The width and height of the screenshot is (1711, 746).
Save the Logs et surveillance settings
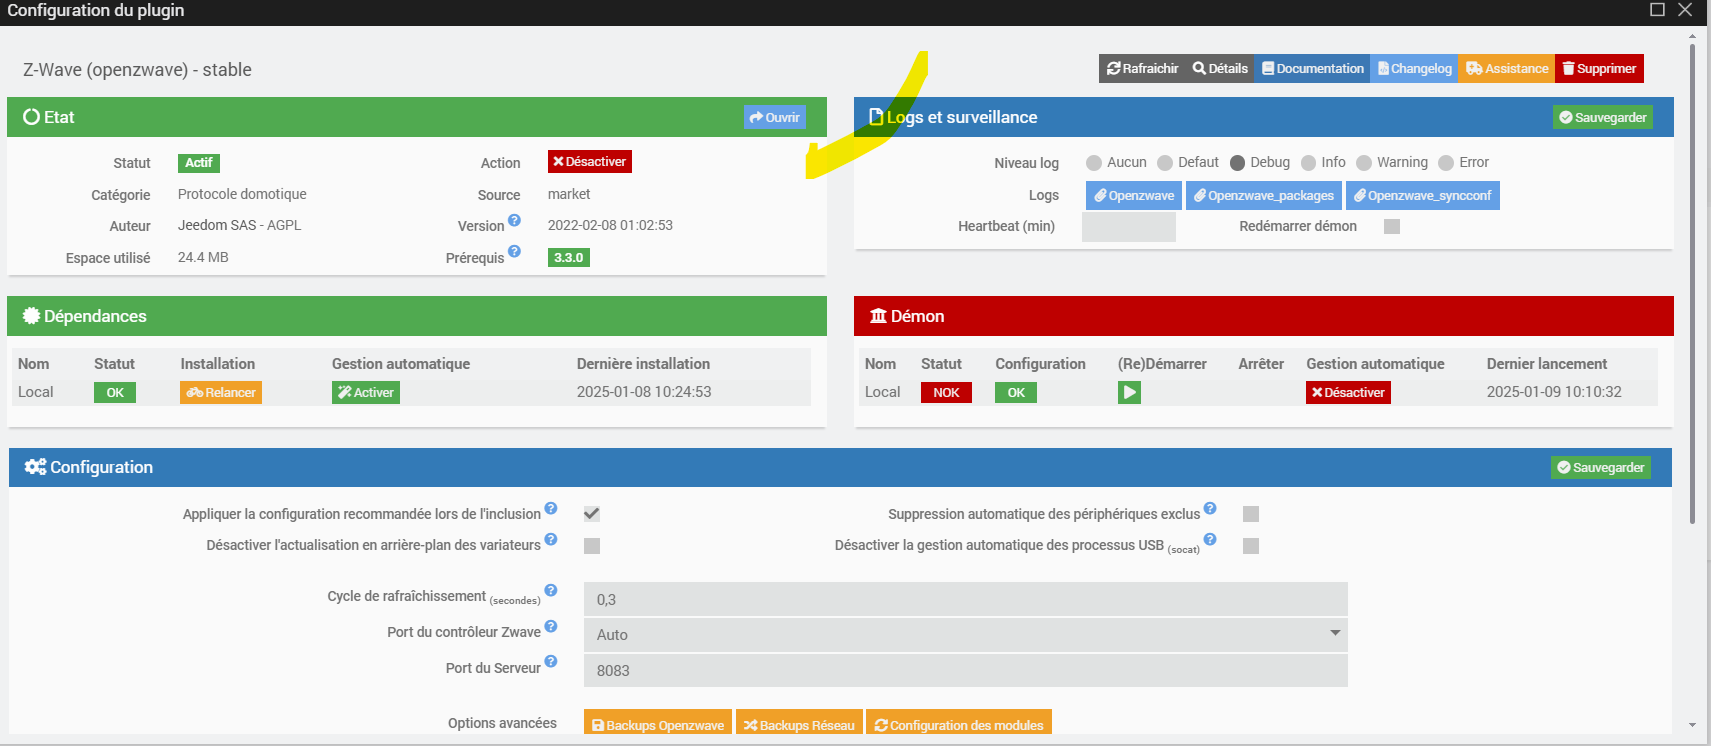[1602, 117]
